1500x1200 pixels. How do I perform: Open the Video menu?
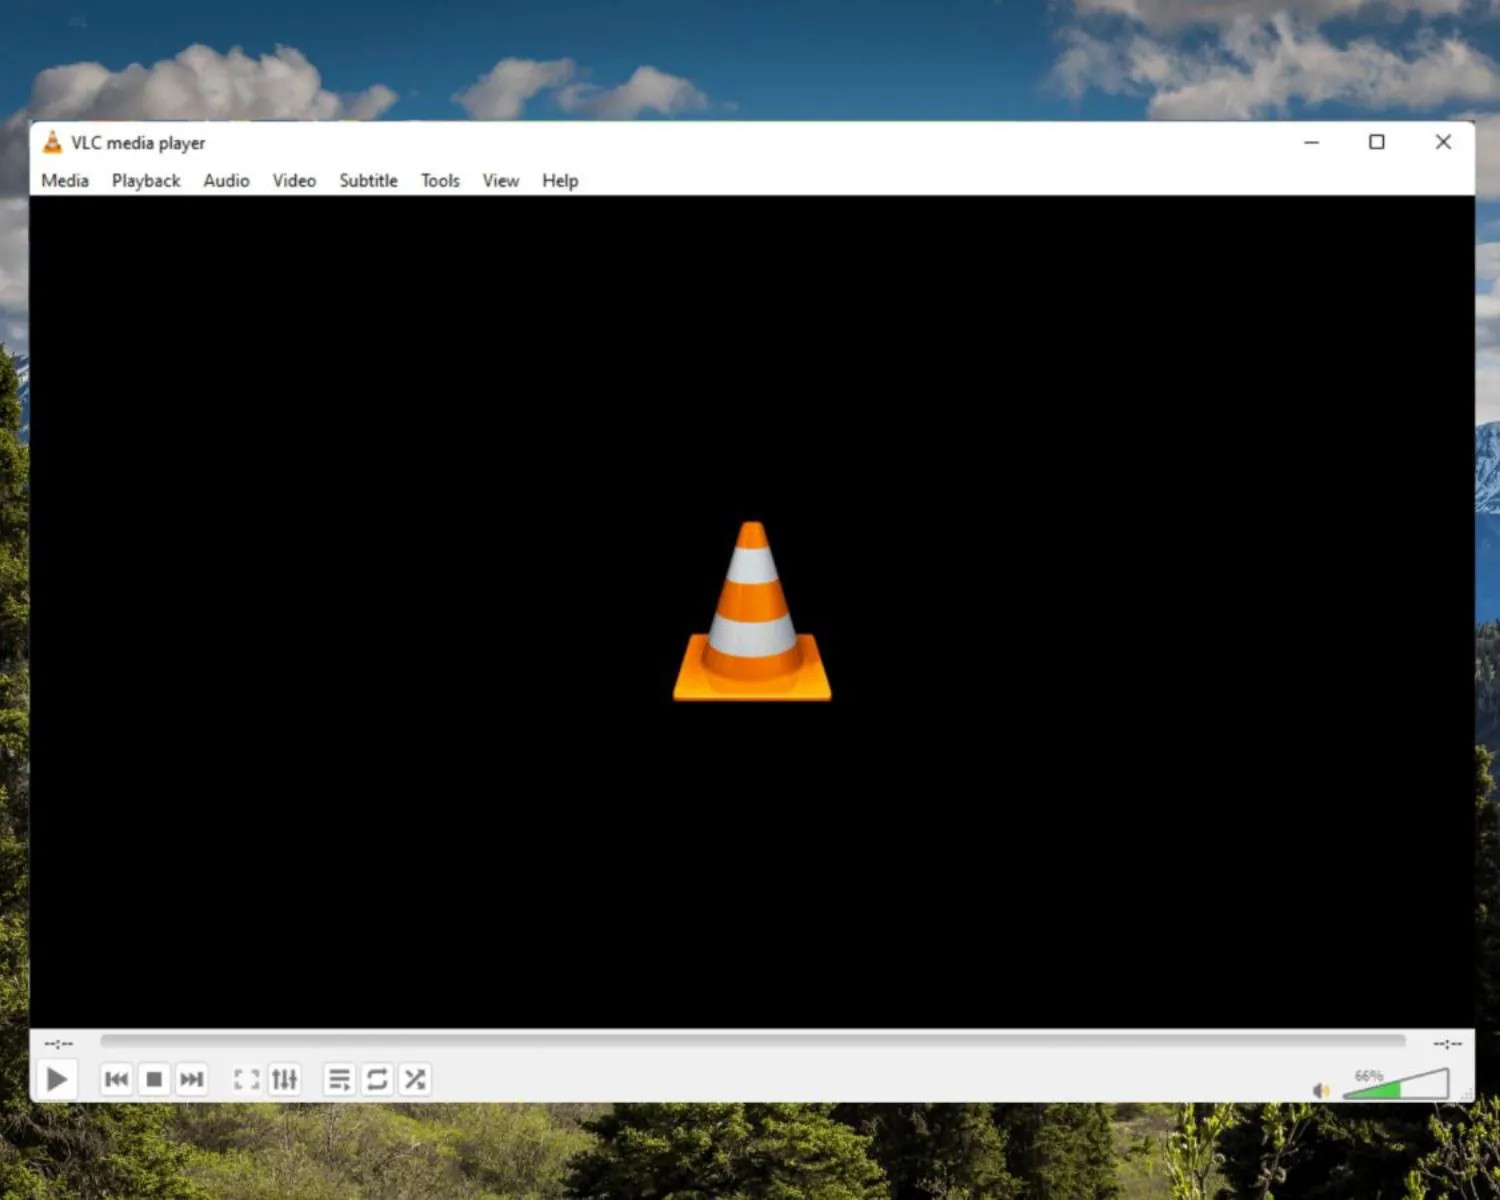click(294, 180)
